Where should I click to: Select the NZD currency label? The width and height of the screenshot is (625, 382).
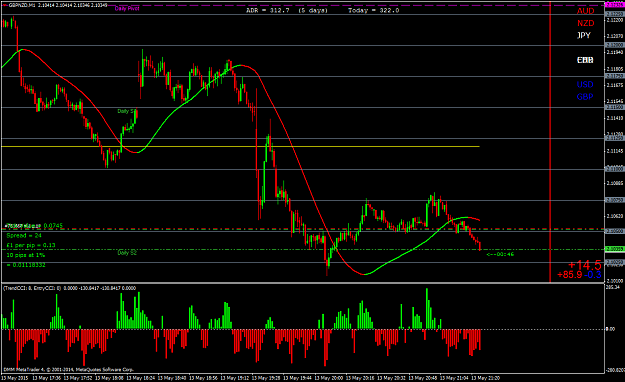(586, 23)
